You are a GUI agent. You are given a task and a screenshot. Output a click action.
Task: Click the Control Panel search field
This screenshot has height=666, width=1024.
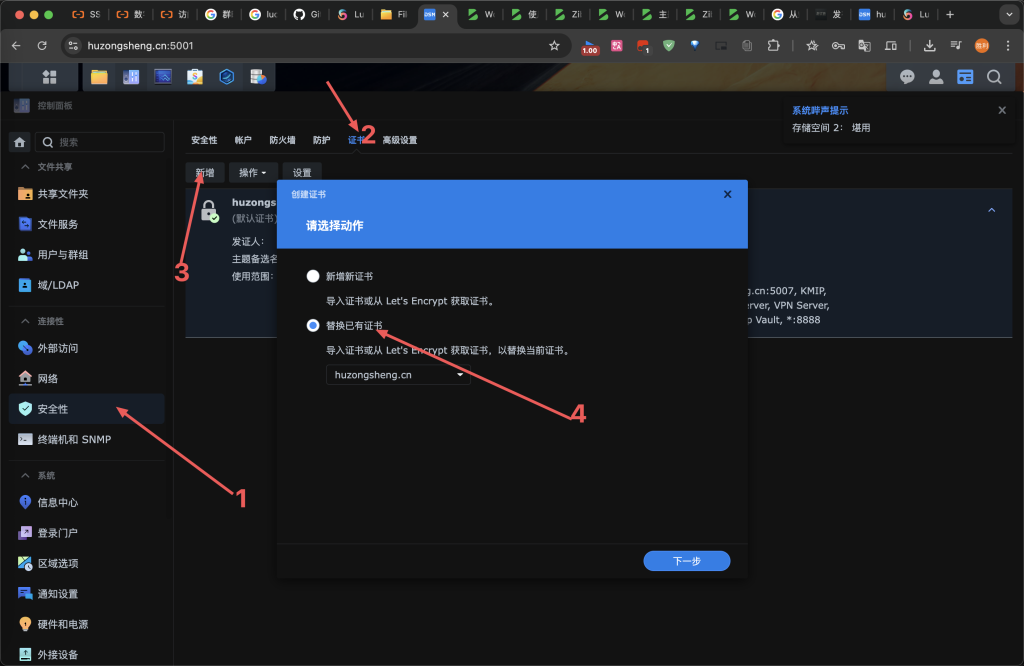[x=105, y=142]
